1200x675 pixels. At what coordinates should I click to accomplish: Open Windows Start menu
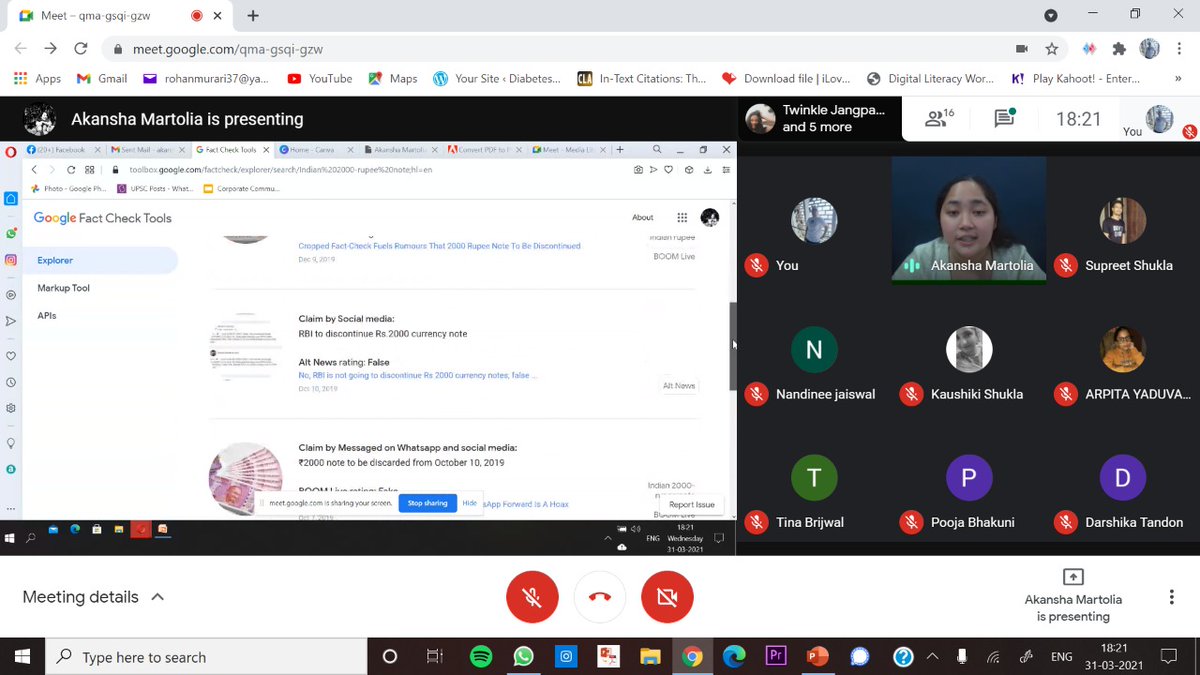pyautogui.click(x=21, y=657)
